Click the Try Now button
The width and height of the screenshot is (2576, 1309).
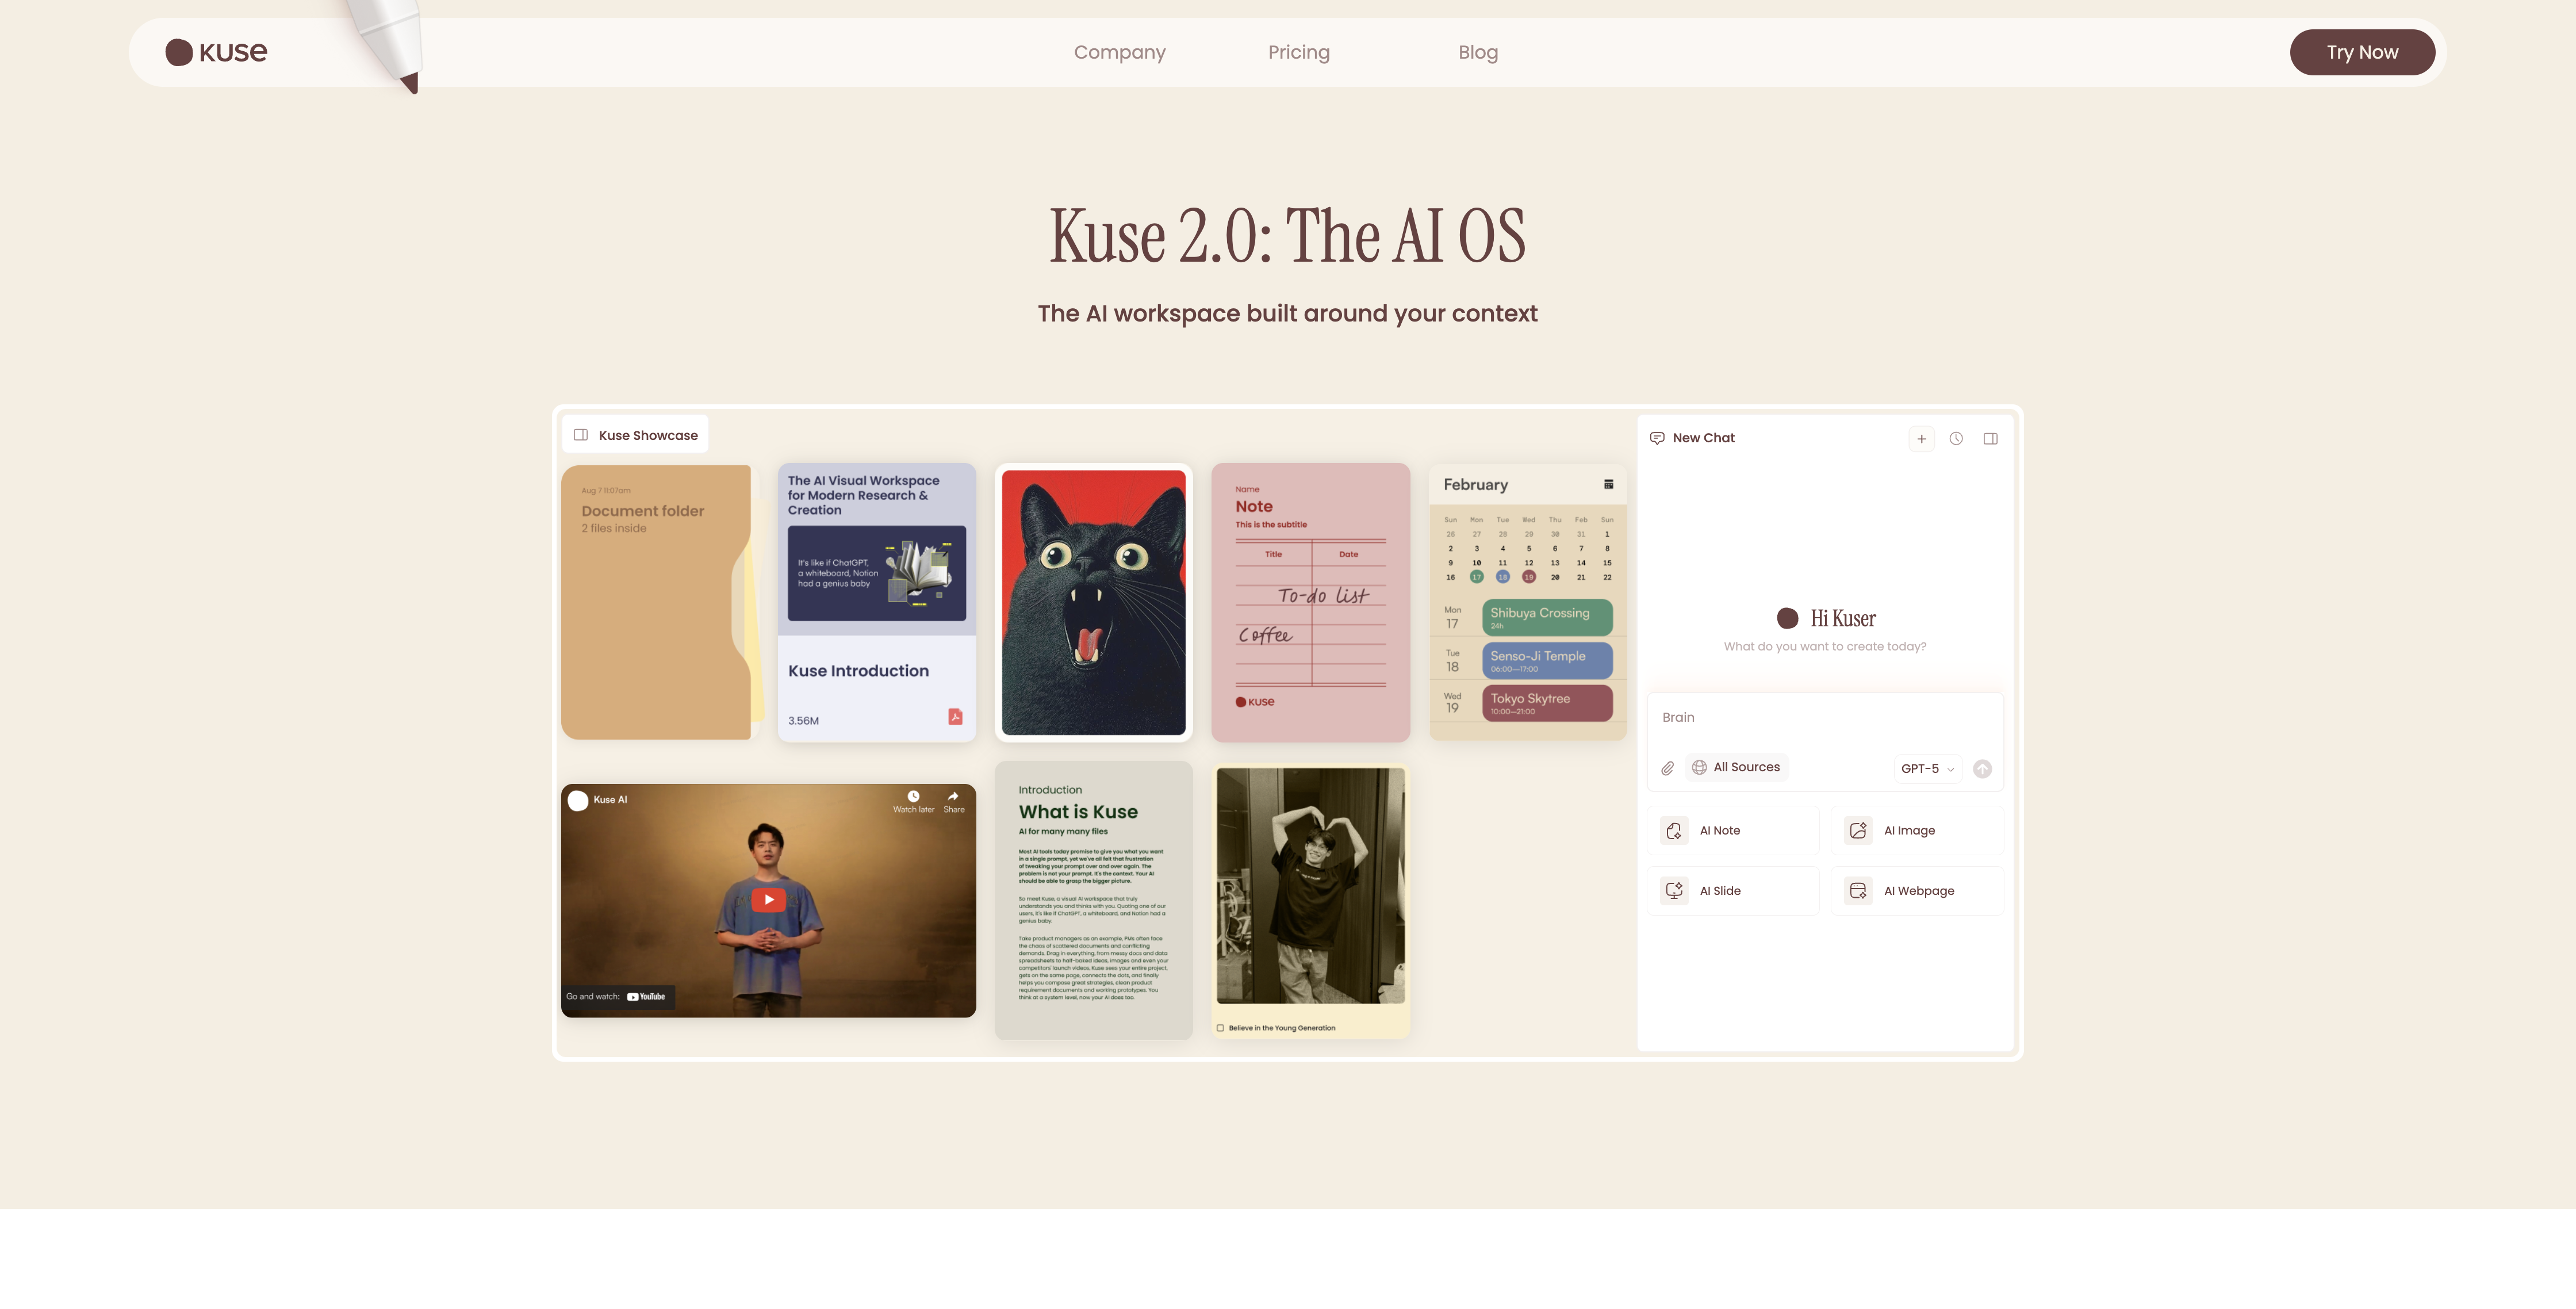point(2361,52)
